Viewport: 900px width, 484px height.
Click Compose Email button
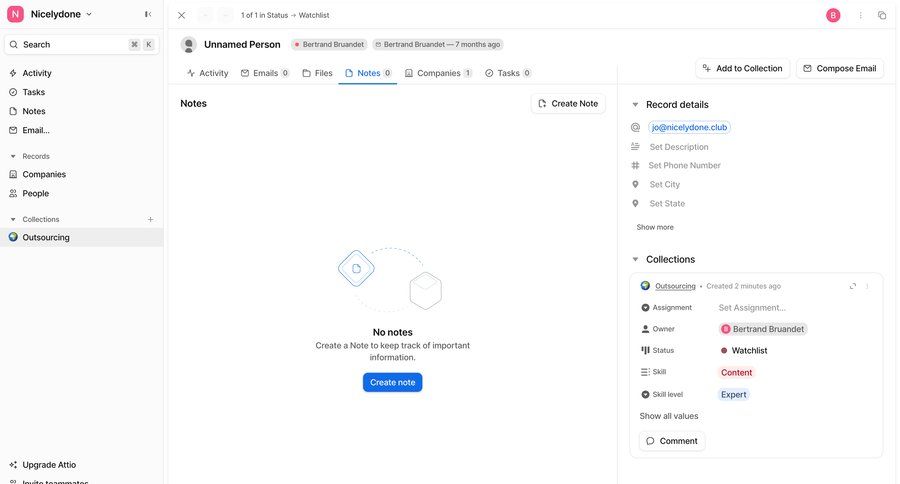(840, 68)
